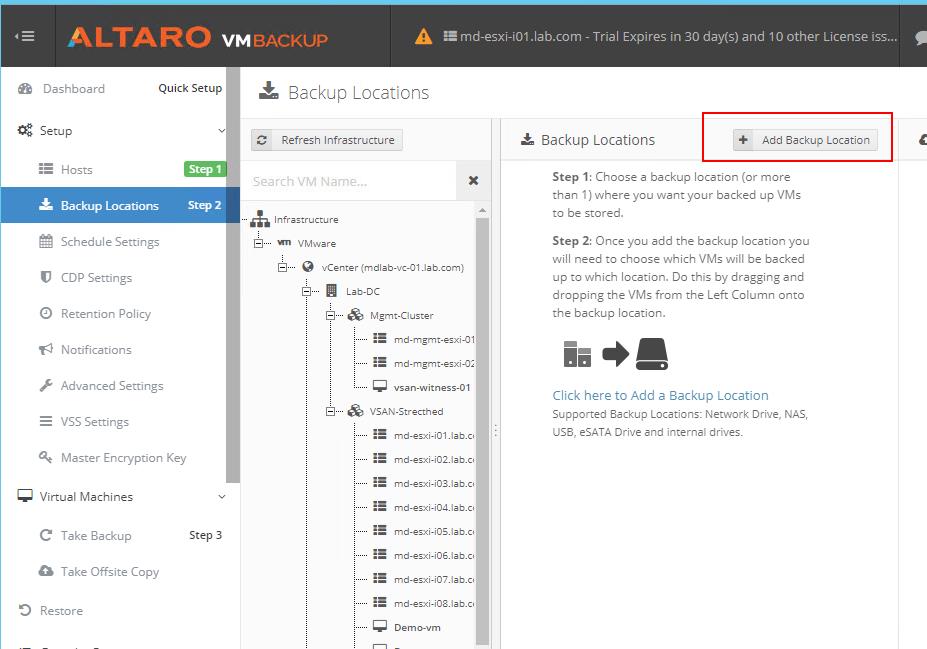This screenshot has width=927, height=649.
Task: Click the Altaro VM Backup logo
Action: point(197,38)
